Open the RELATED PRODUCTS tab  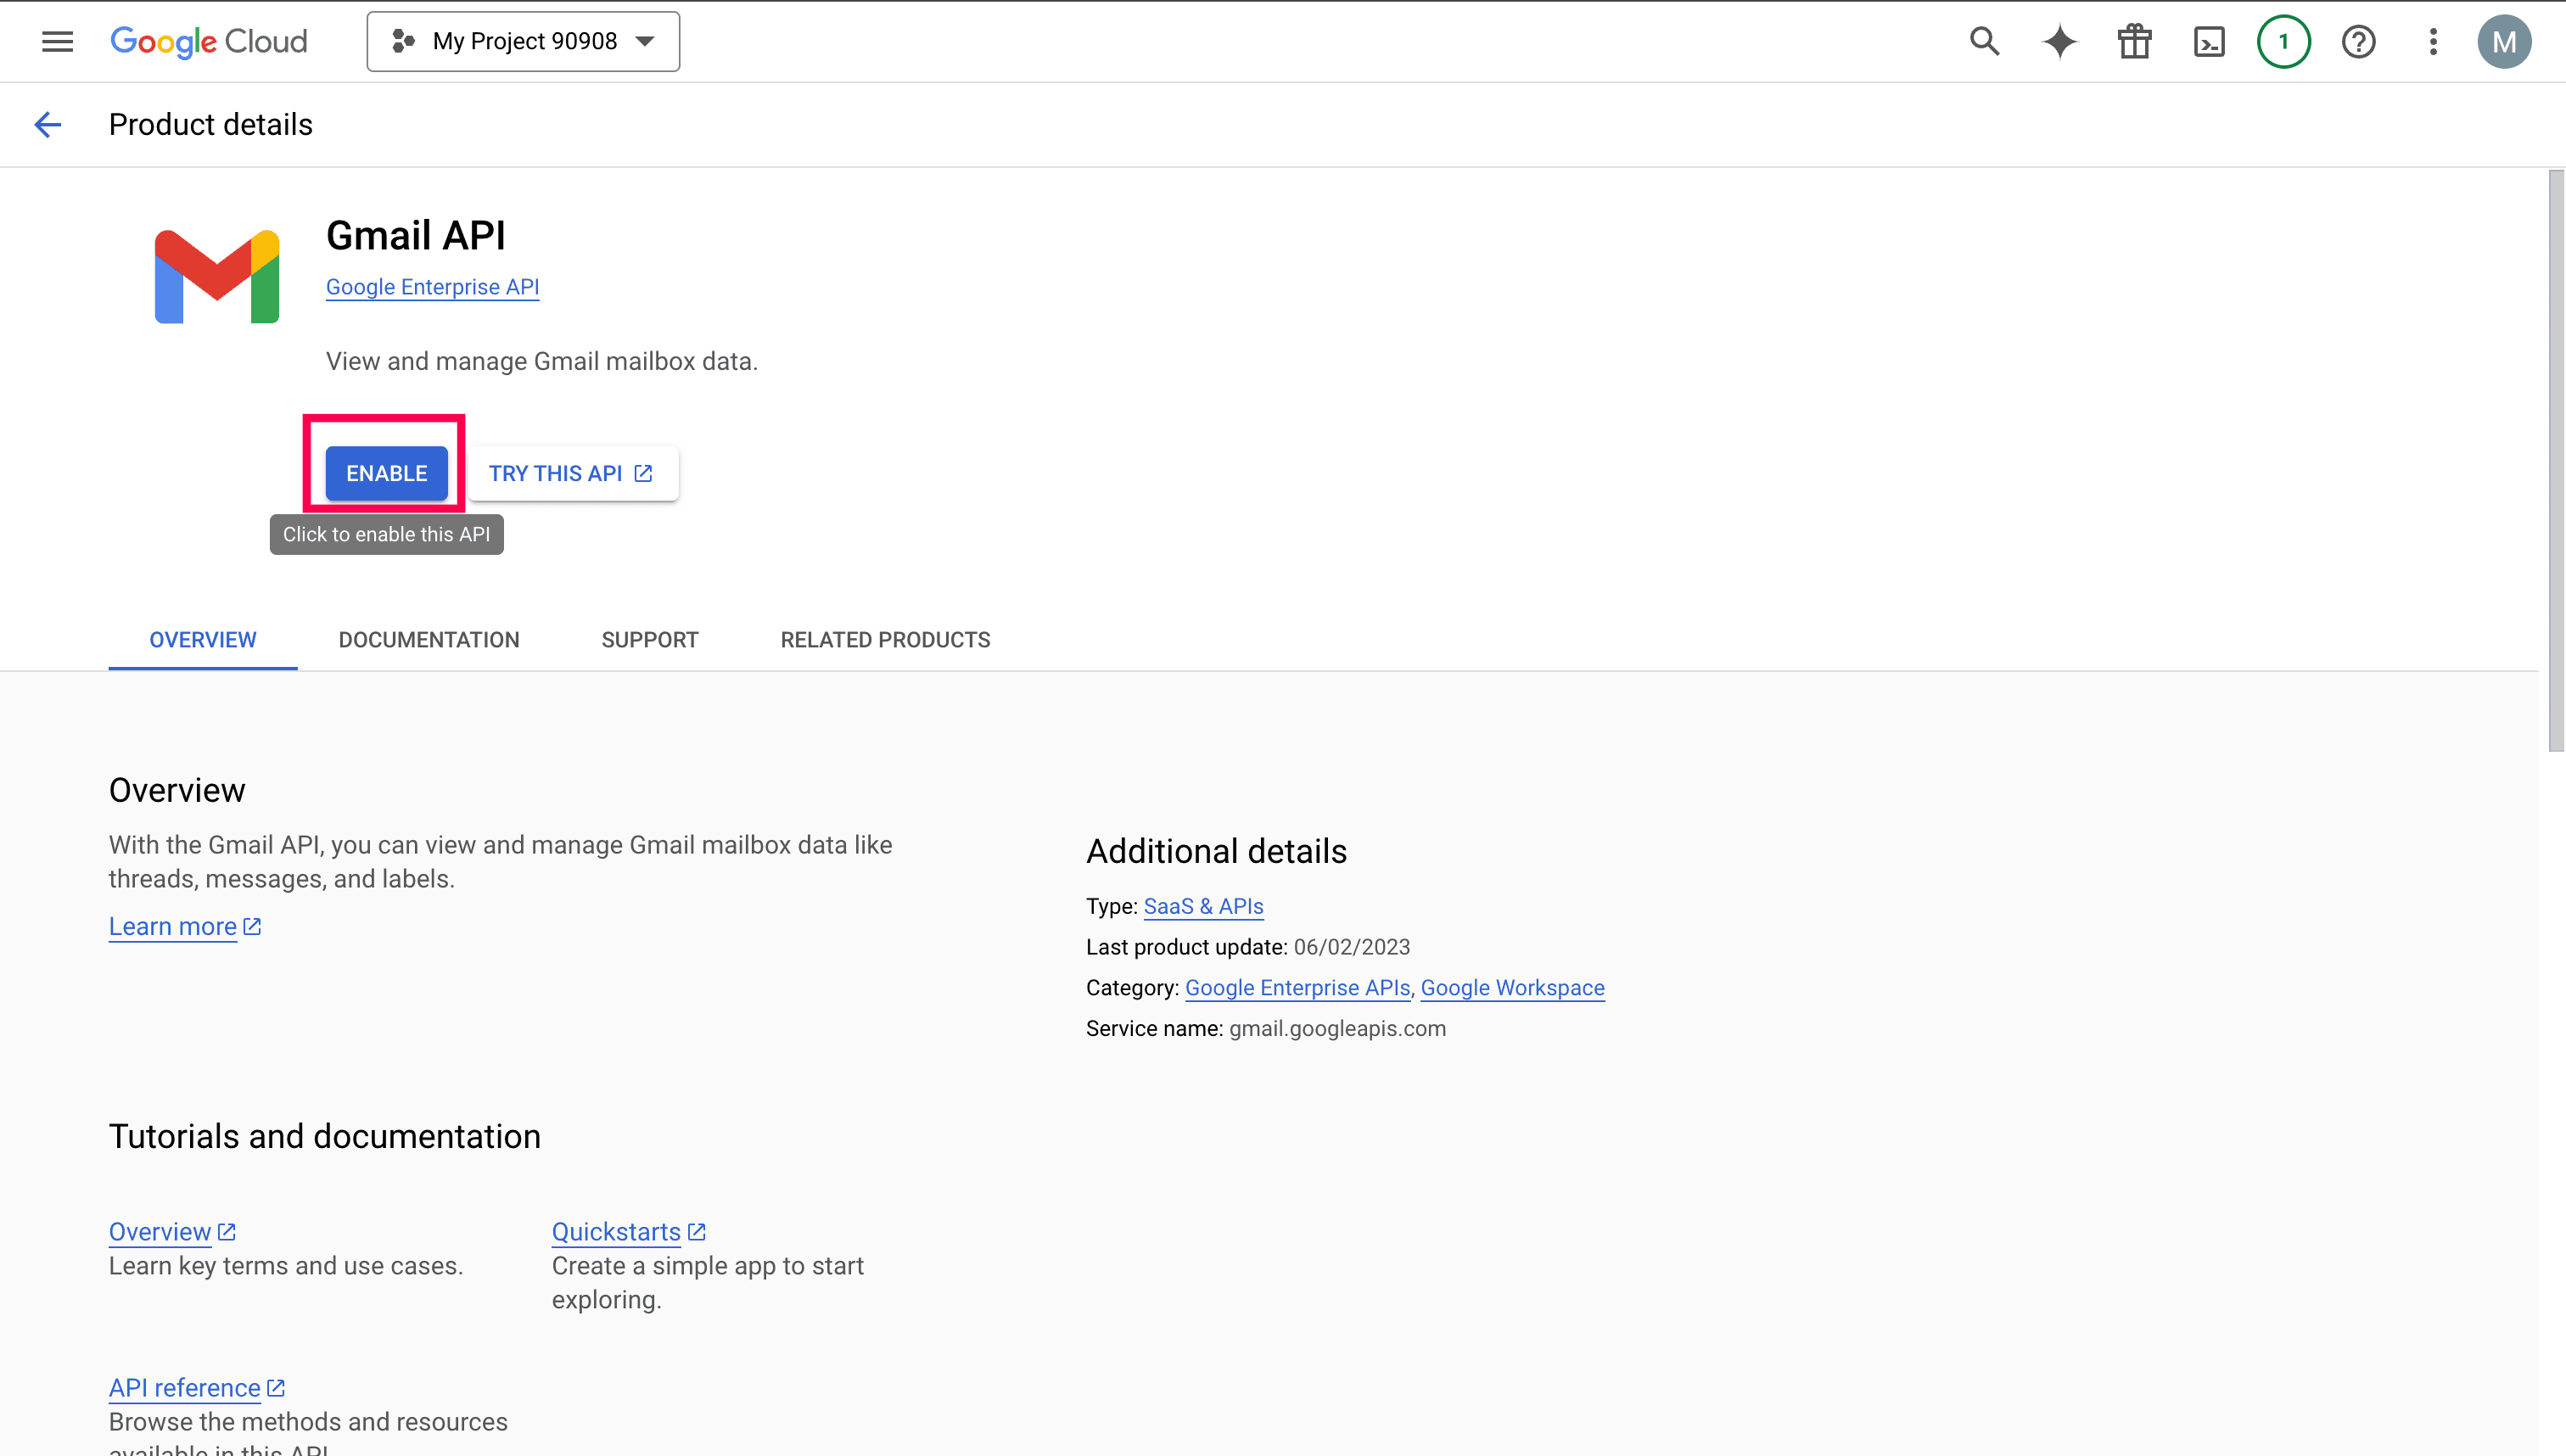(885, 640)
